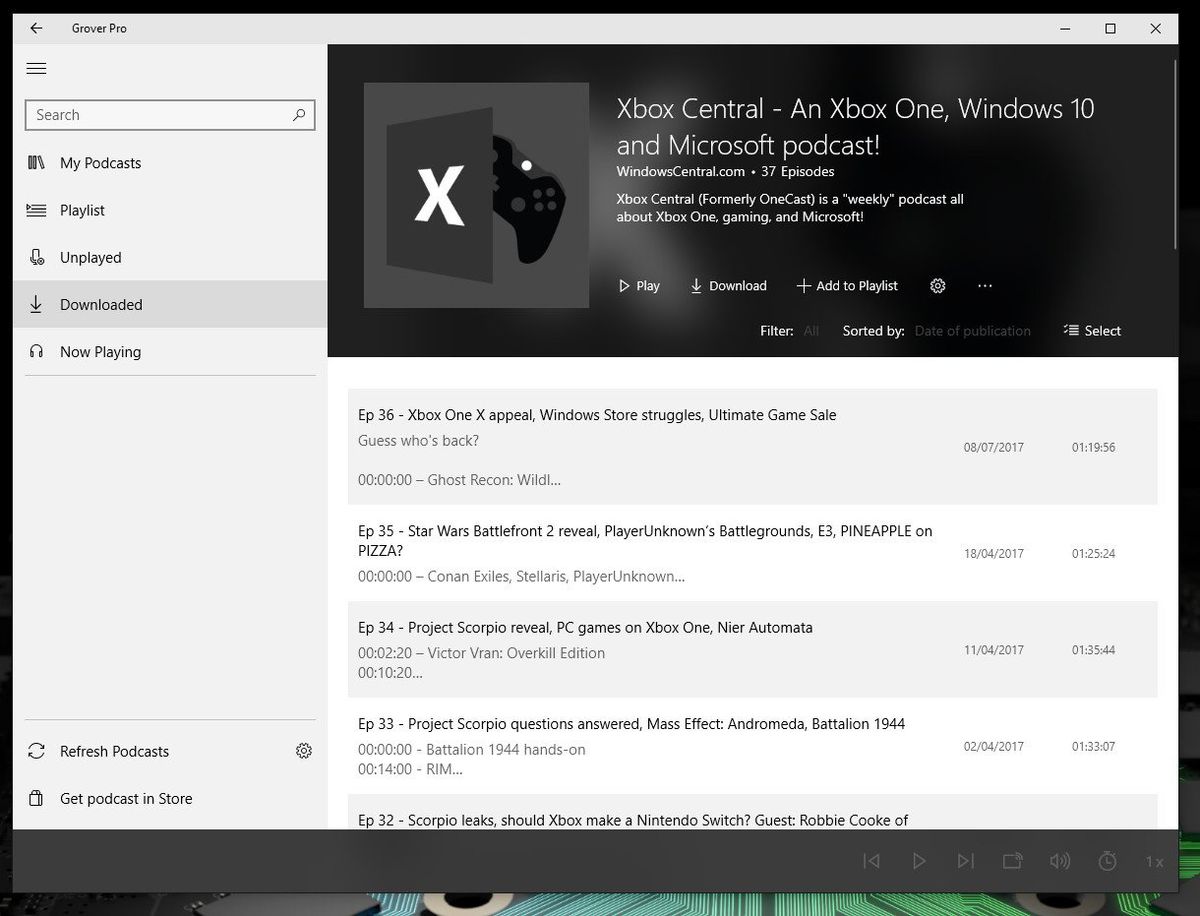Switch to My Podcasts in the sidebar
1200x916 pixels.
click(x=100, y=162)
